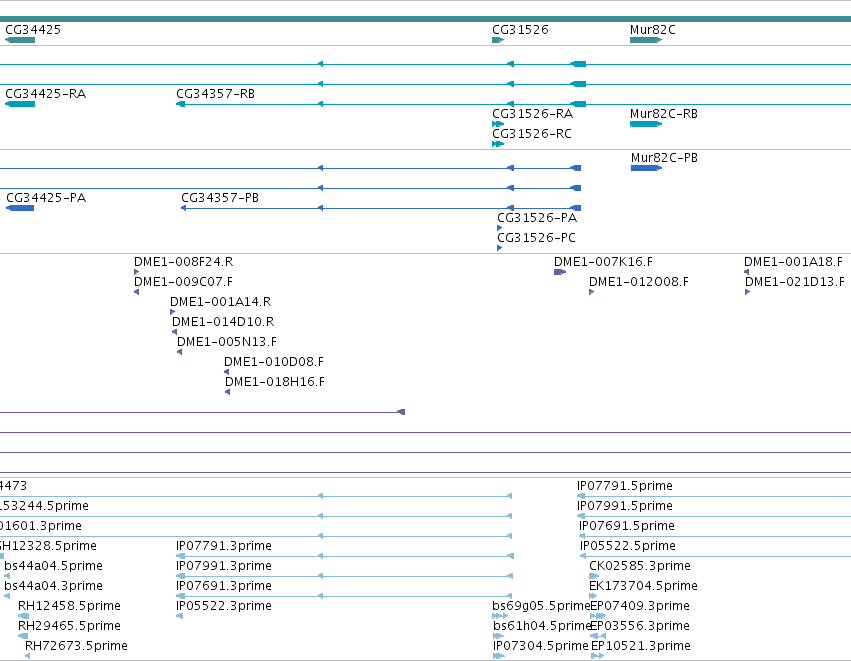Click the CG34425-PA blue CDS glyph
851x661 pixels.
20,208
